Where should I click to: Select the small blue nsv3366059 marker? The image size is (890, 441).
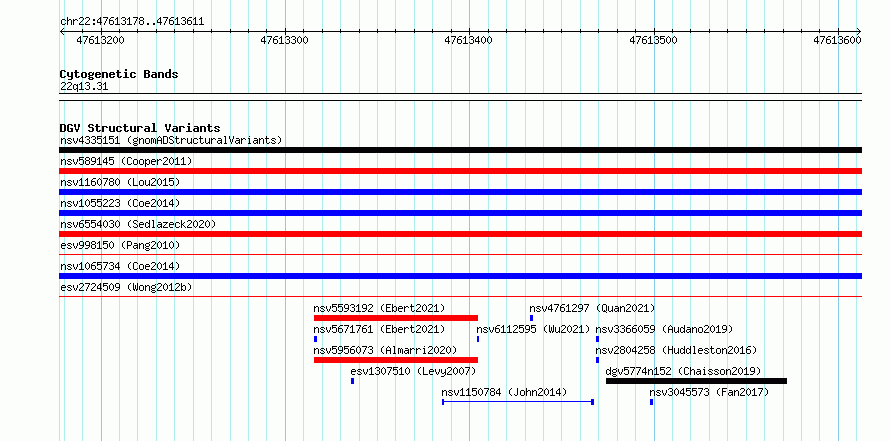coord(597,339)
